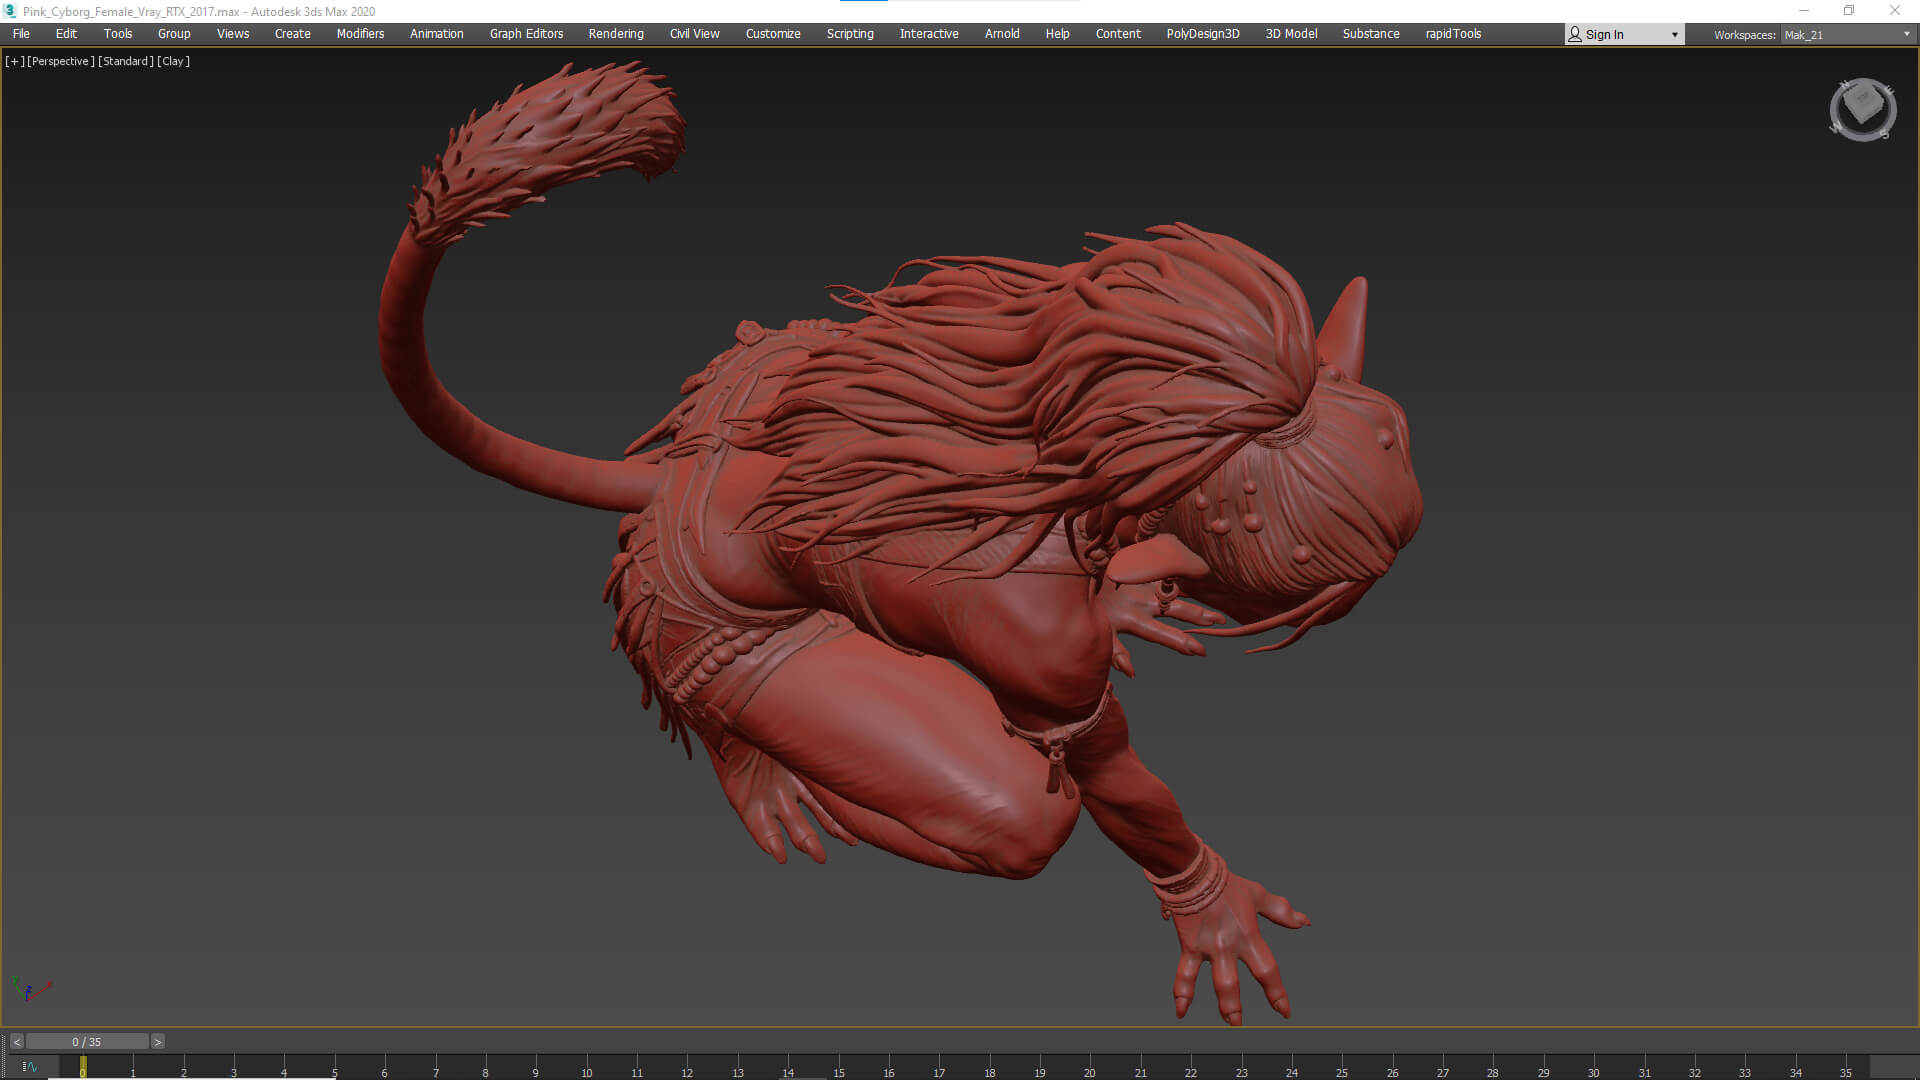
Task: Open the Rendering menu
Action: 616,34
